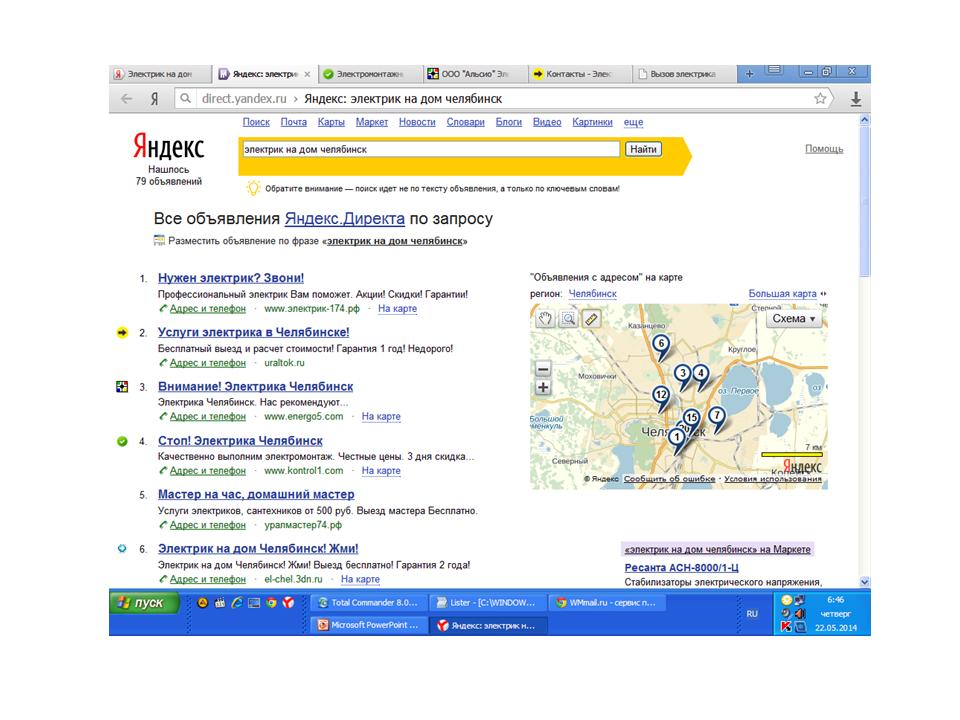Switch to Total Commander in taskbar

[x=366, y=603]
